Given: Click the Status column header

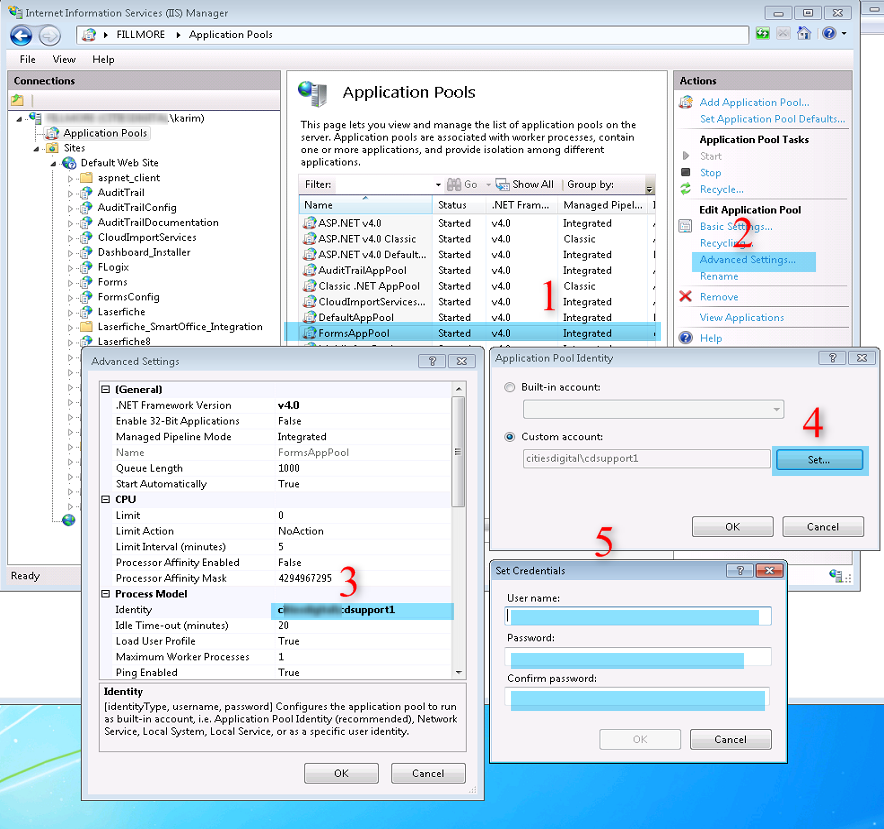Looking at the screenshot, I should 459,205.
